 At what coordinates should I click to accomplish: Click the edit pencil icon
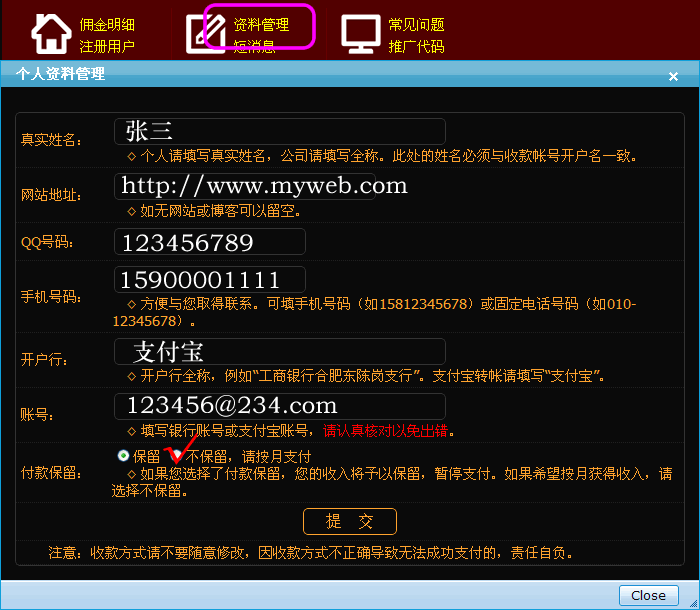[206, 34]
